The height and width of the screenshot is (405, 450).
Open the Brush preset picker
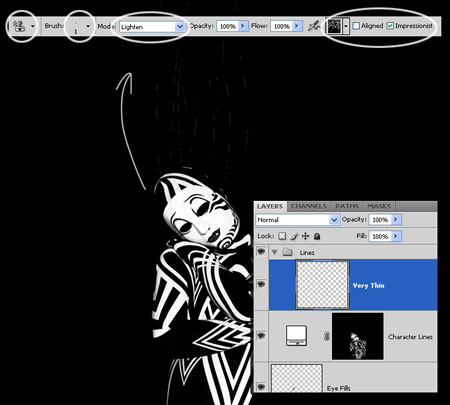(x=88, y=26)
